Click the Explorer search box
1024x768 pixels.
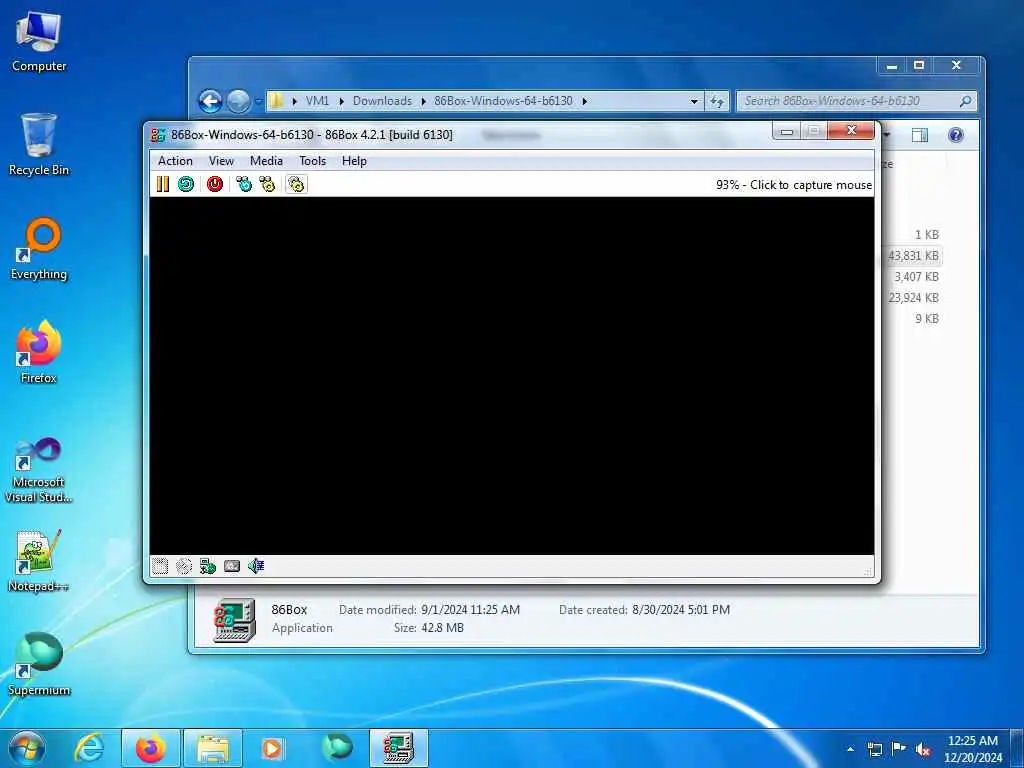coord(856,101)
